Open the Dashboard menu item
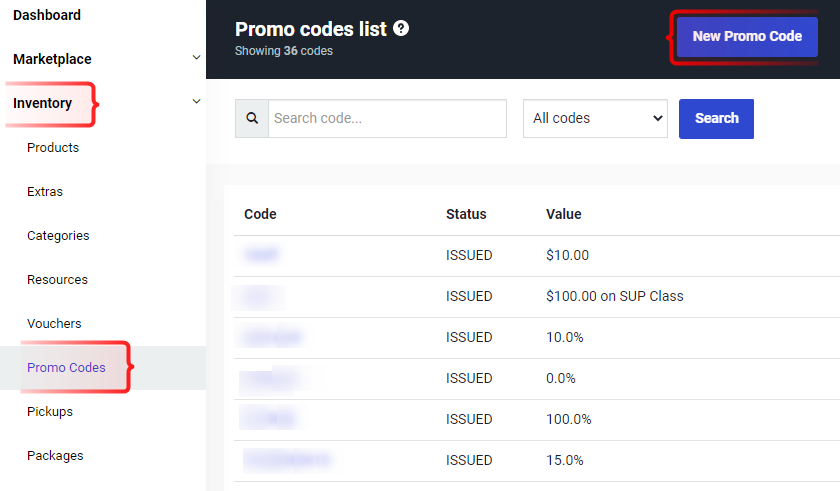The image size is (840, 491). click(47, 15)
